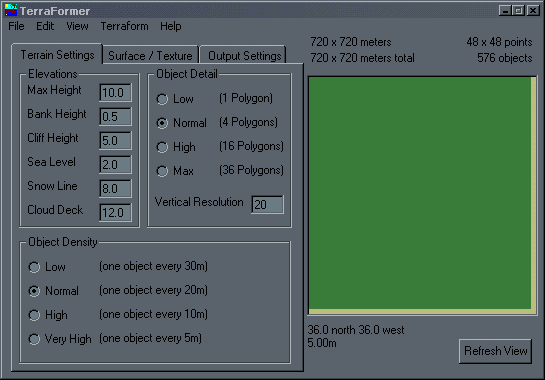Viewport: 545px width, 380px height.
Task: Click the Snow Line input field
Action: pyautogui.click(x=115, y=188)
